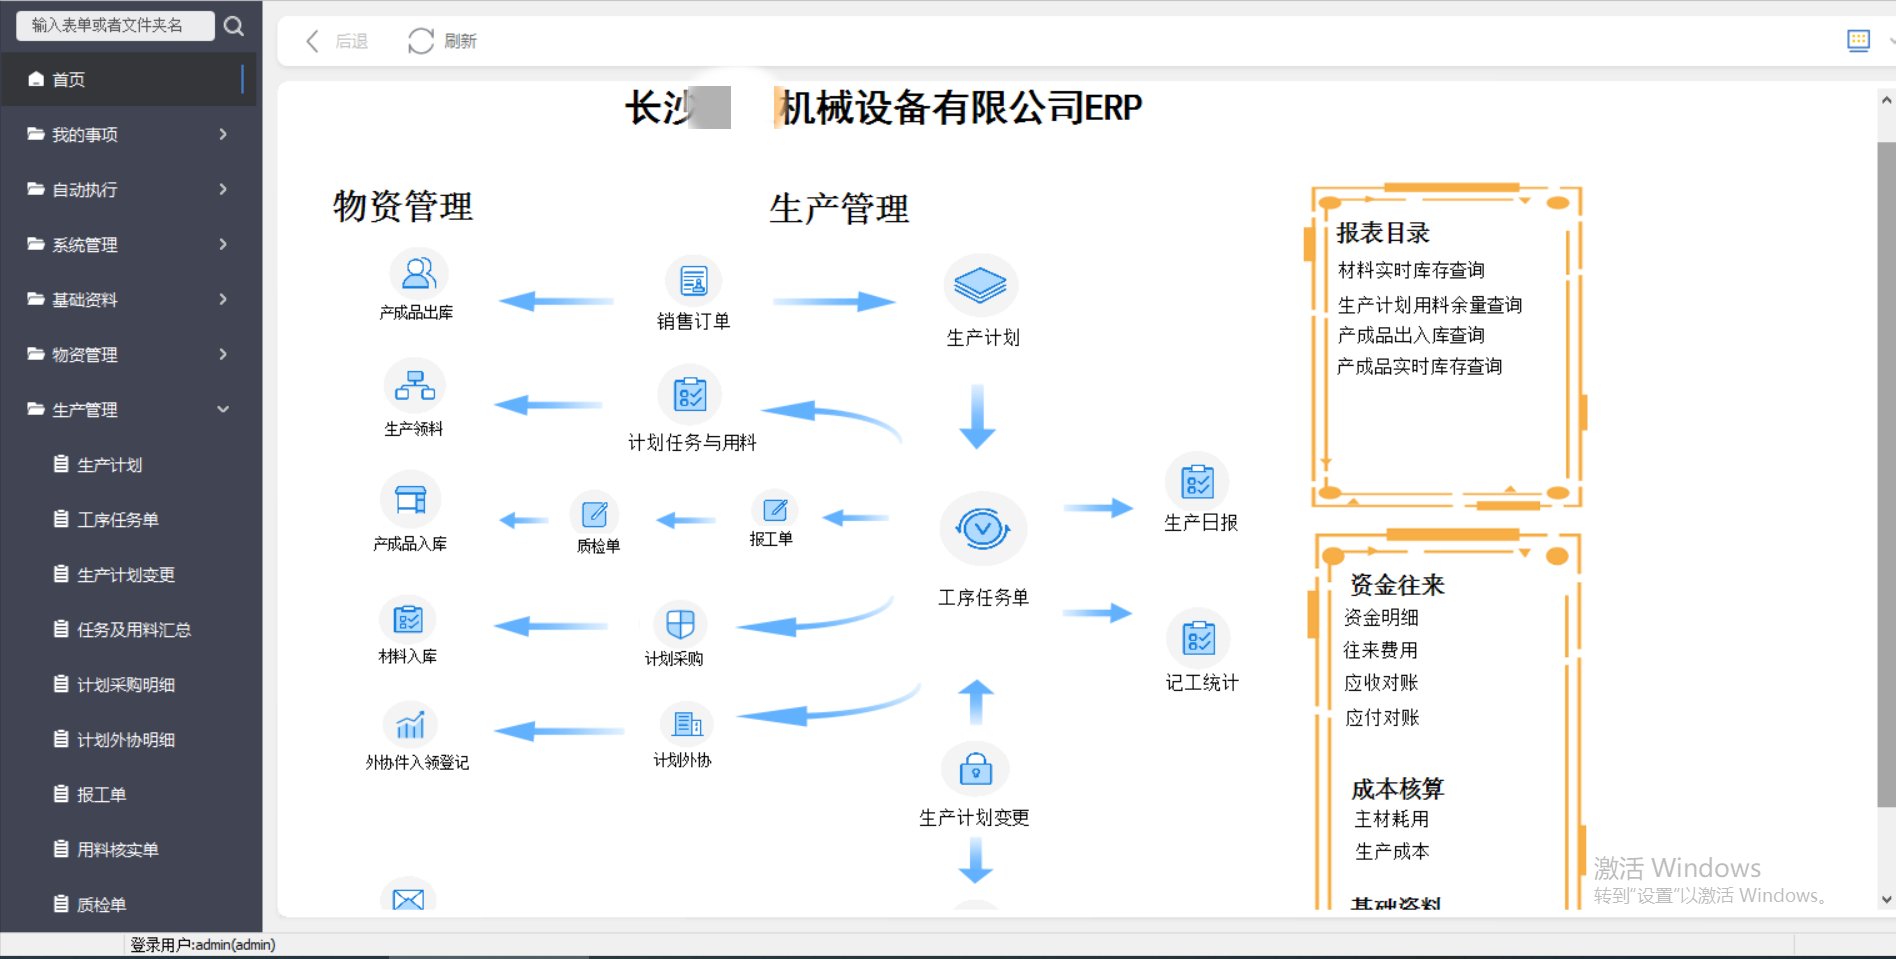Open the 生产领料 hierarchy icon

coord(414,387)
